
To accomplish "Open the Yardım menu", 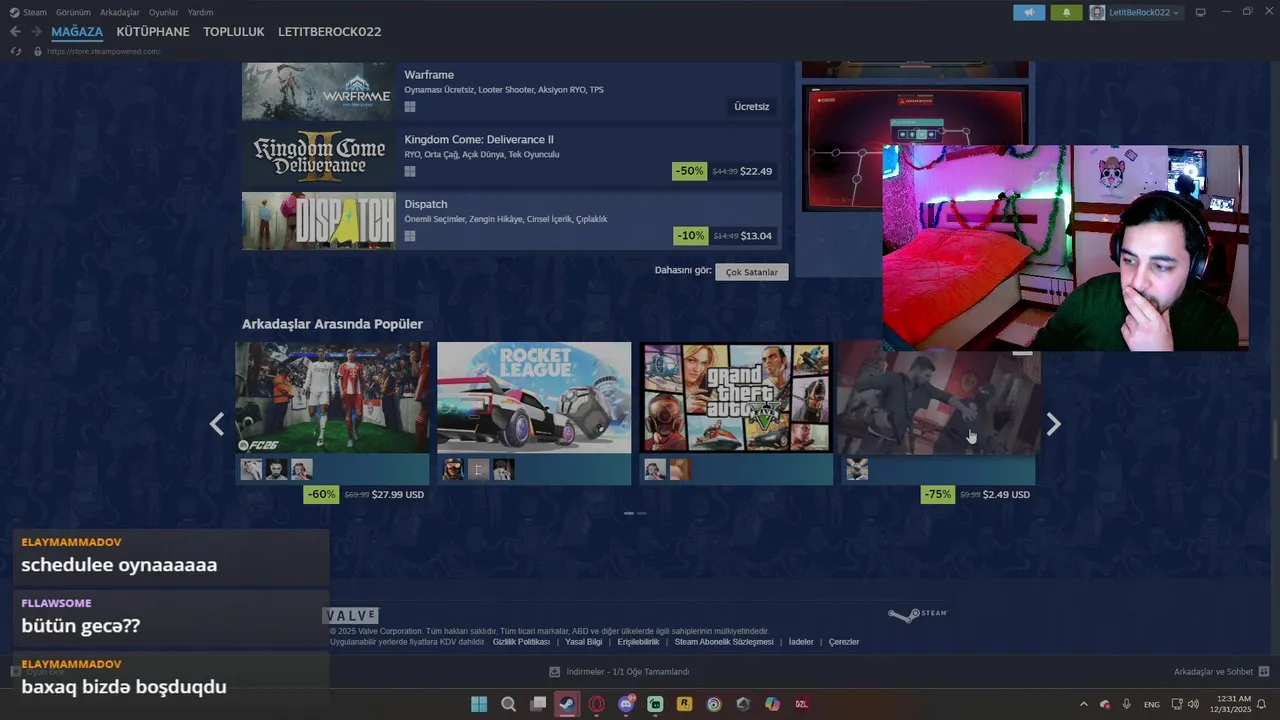I will [200, 12].
